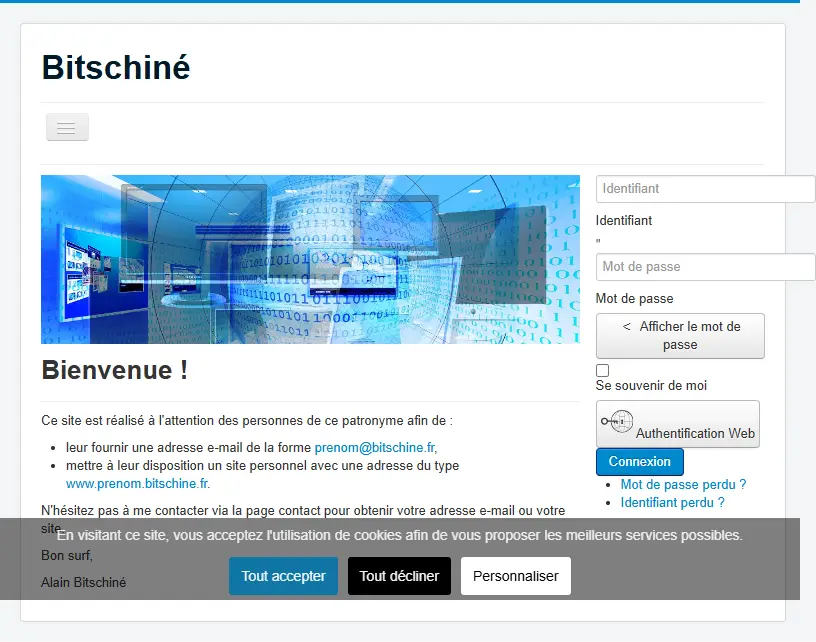Click the Bitschiné site title
Viewport: 816px width, 642px height.
click(116, 68)
